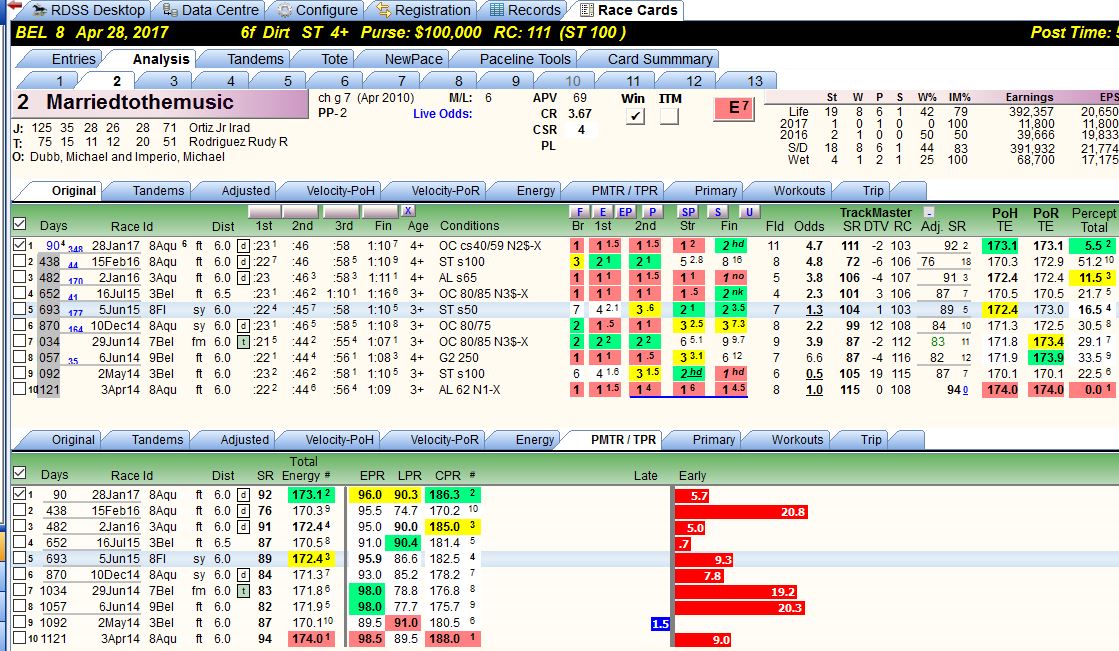The image size is (1119, 651).
Task: Click the SP pace-column button
Action: [688, 212]
